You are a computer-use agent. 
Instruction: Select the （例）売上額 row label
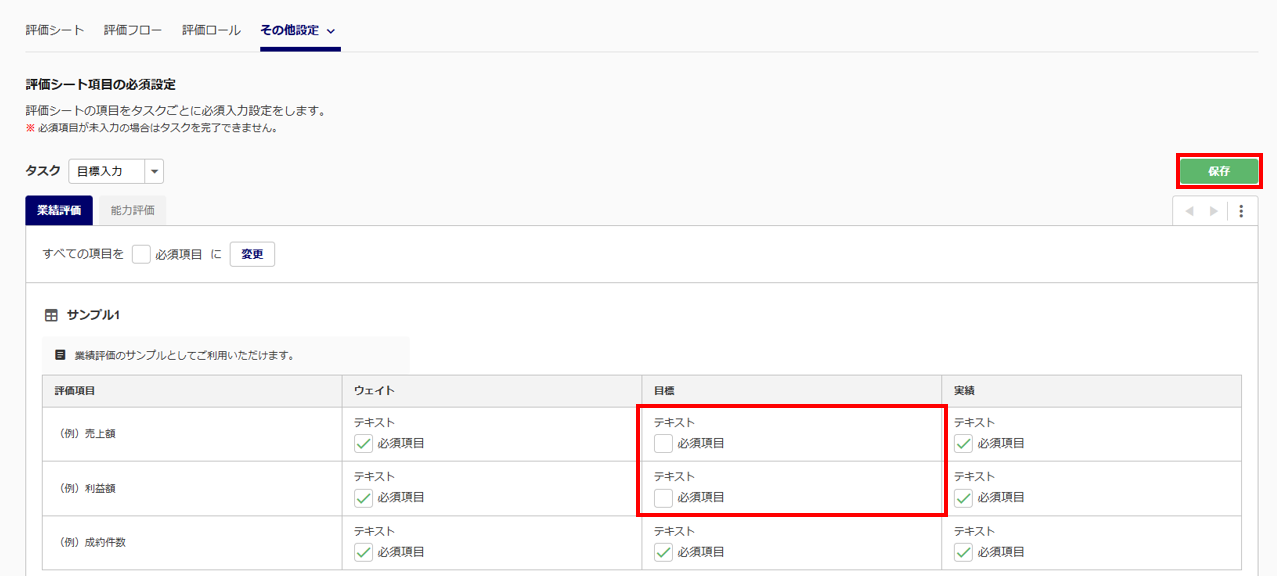point(88,434)
